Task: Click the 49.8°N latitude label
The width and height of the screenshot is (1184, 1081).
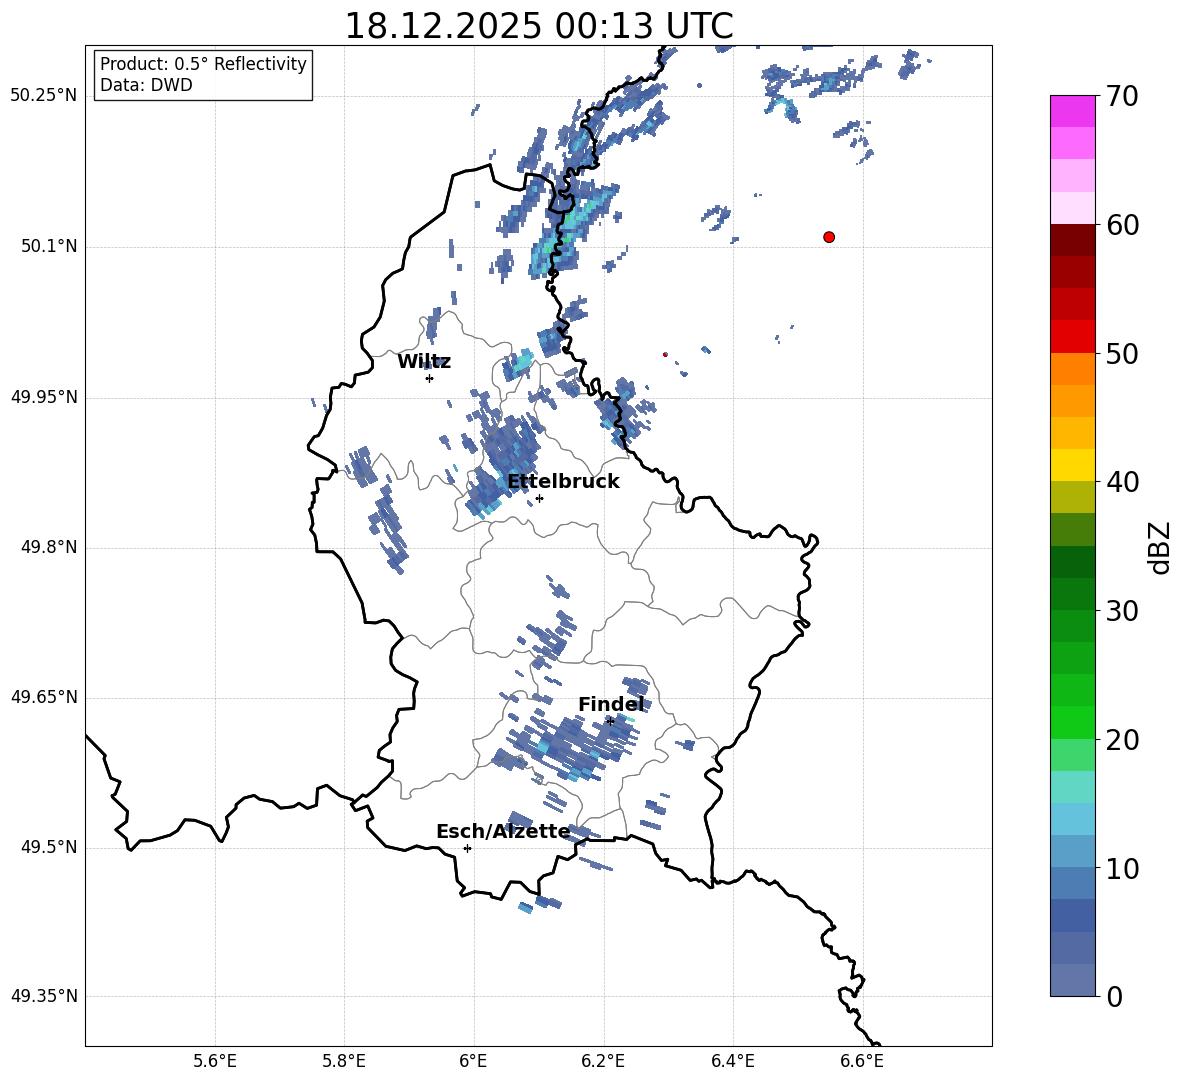Action: [x=49, y=547]
